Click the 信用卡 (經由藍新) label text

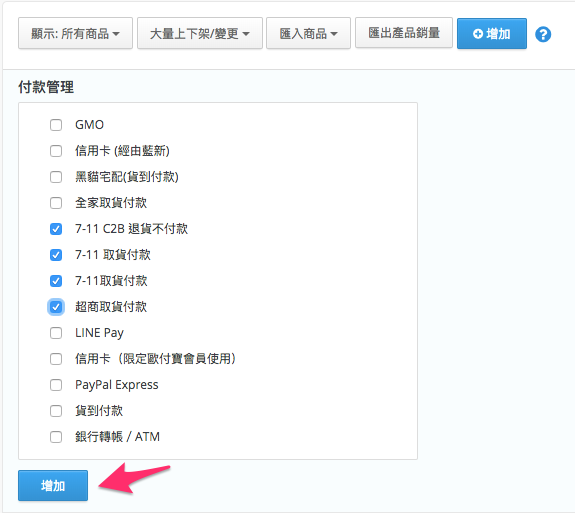[x=122, y=151]
